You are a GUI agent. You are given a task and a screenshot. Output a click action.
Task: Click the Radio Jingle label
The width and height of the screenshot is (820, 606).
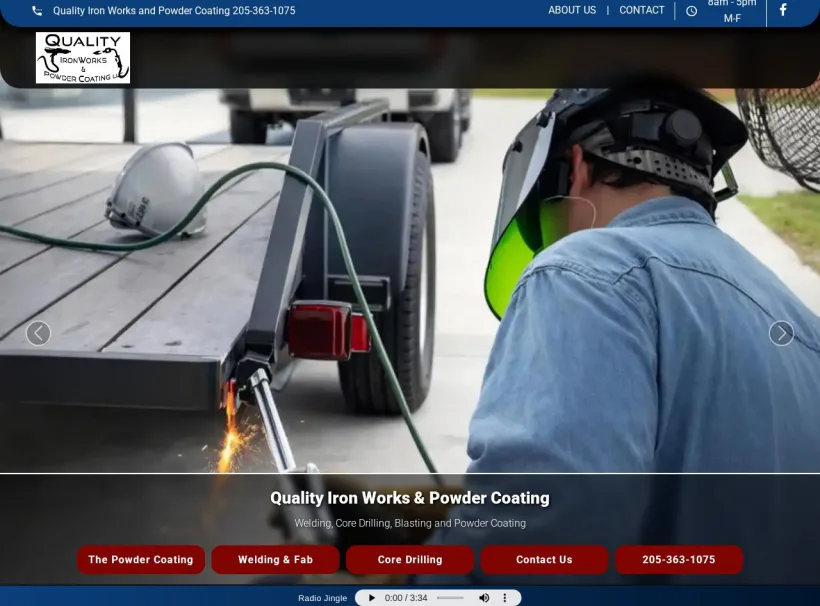pyautogui.click(x=321, y=597)
